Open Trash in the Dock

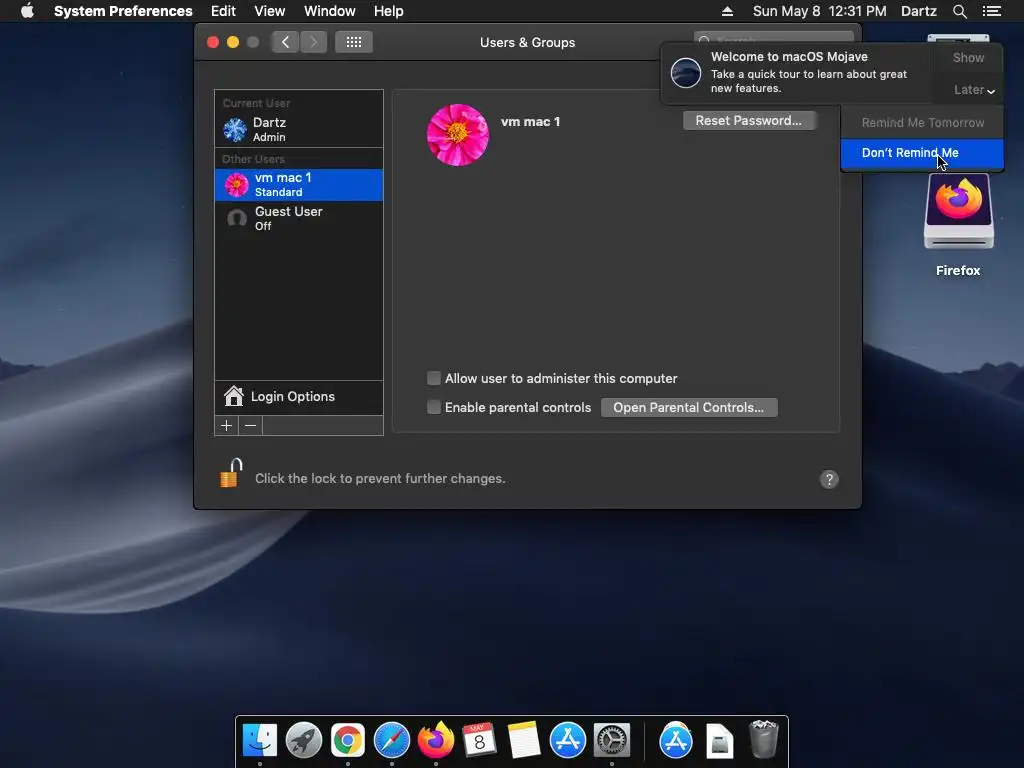click(763, 740)
